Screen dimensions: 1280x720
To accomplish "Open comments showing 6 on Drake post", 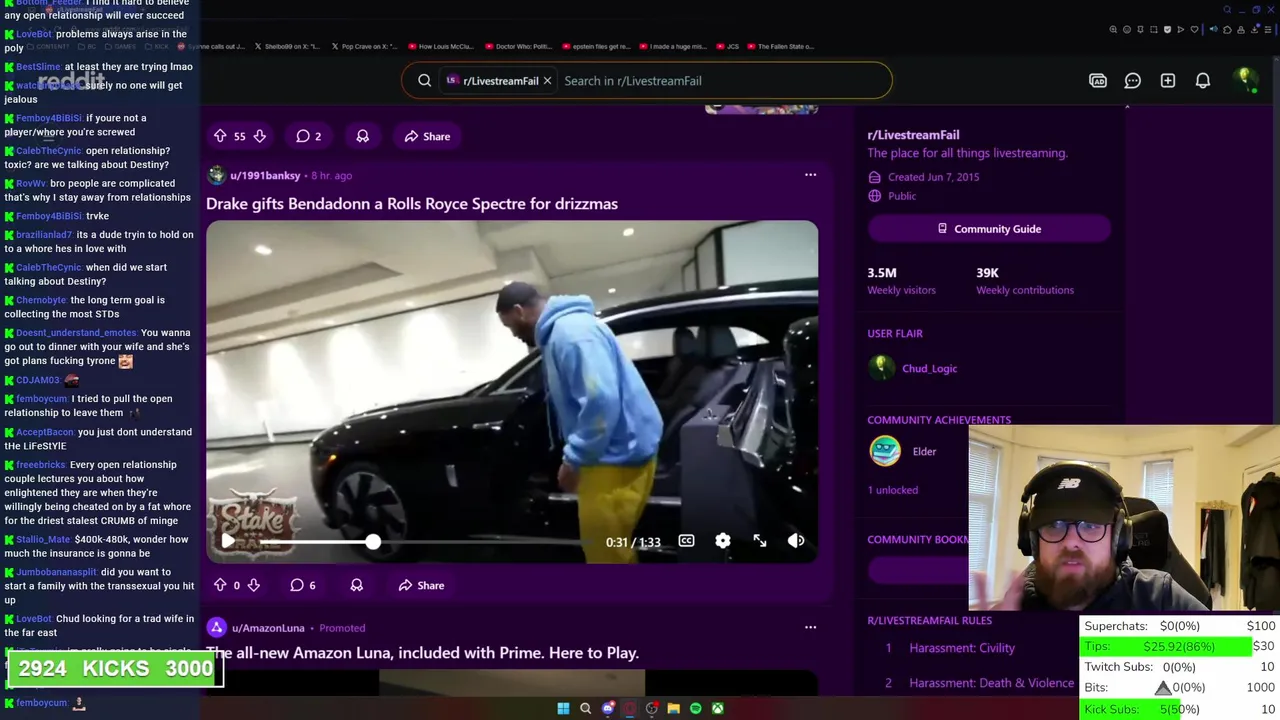I will pyautogui.click(x=303, y=585).
